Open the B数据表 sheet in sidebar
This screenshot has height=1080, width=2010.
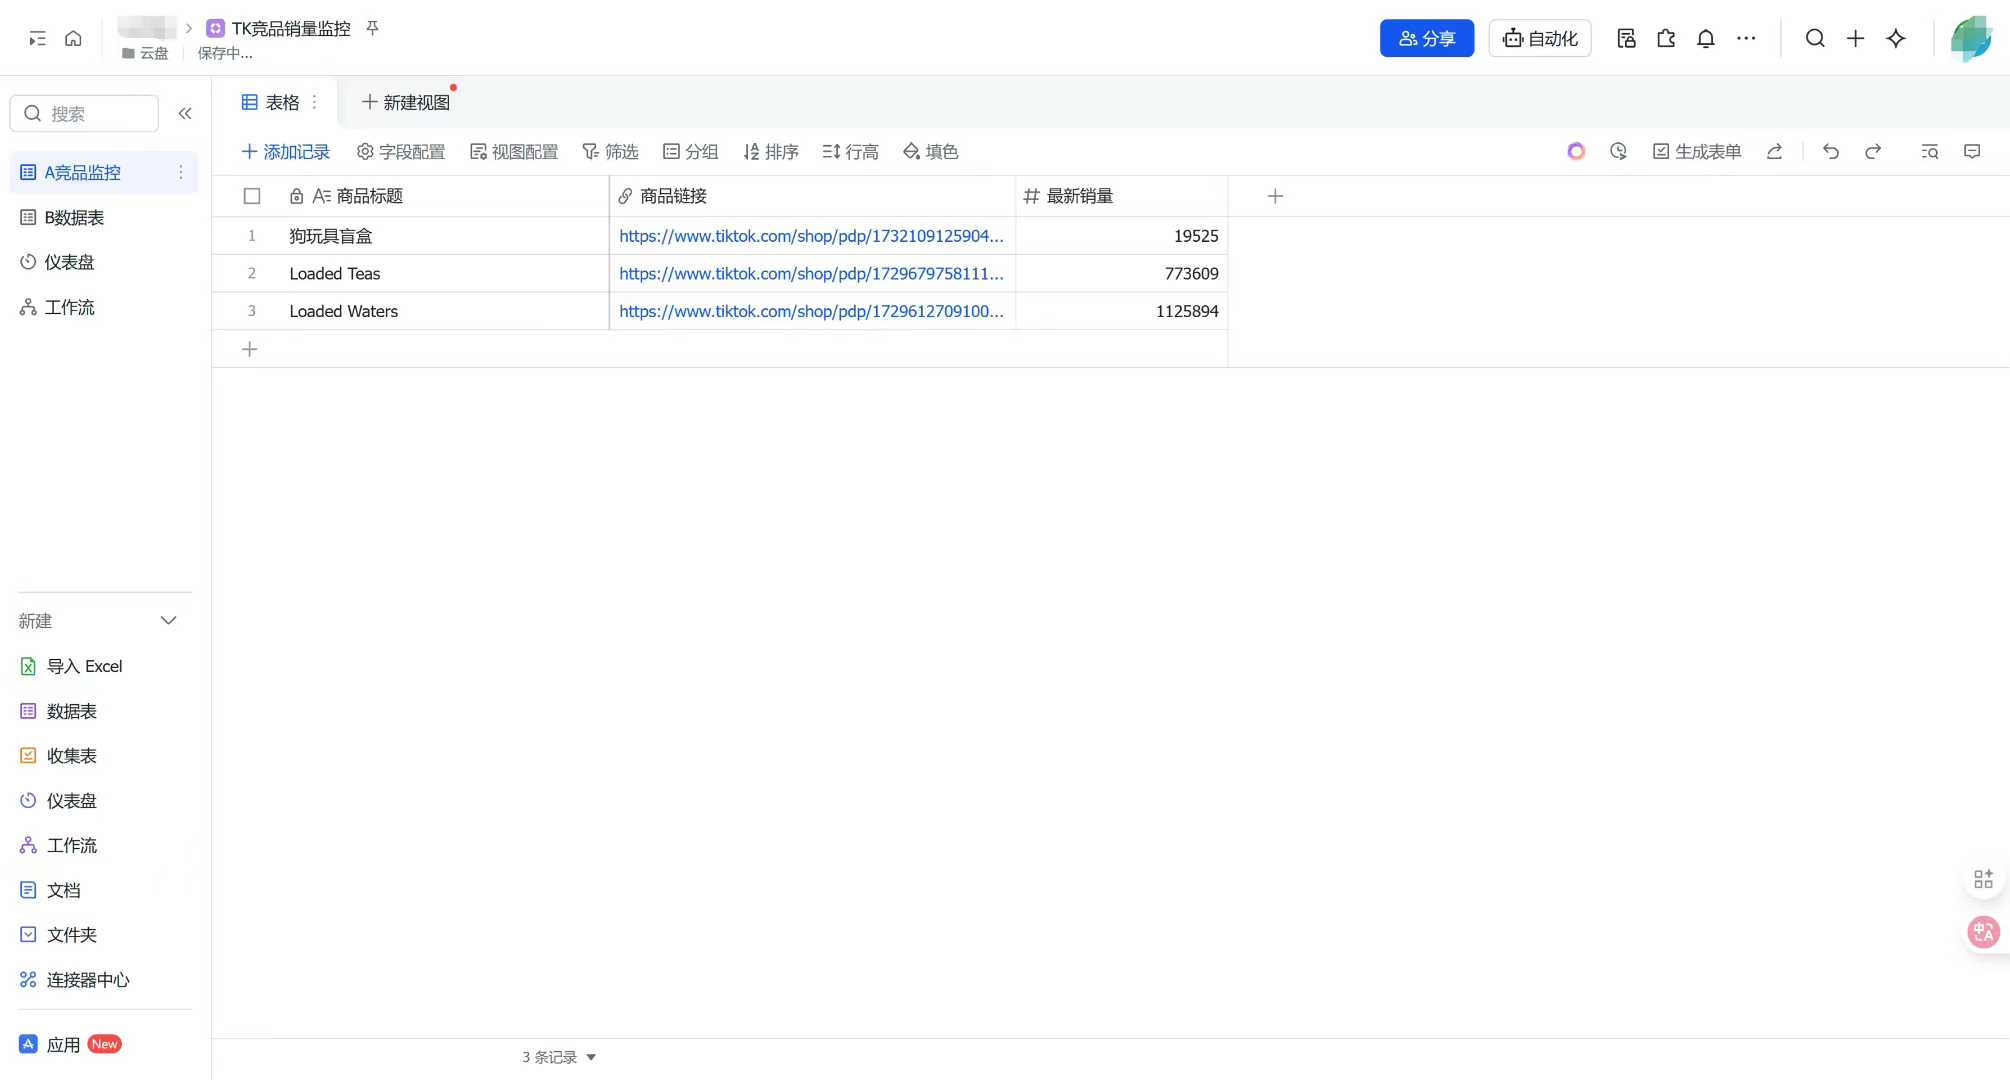tap(74, 218)
